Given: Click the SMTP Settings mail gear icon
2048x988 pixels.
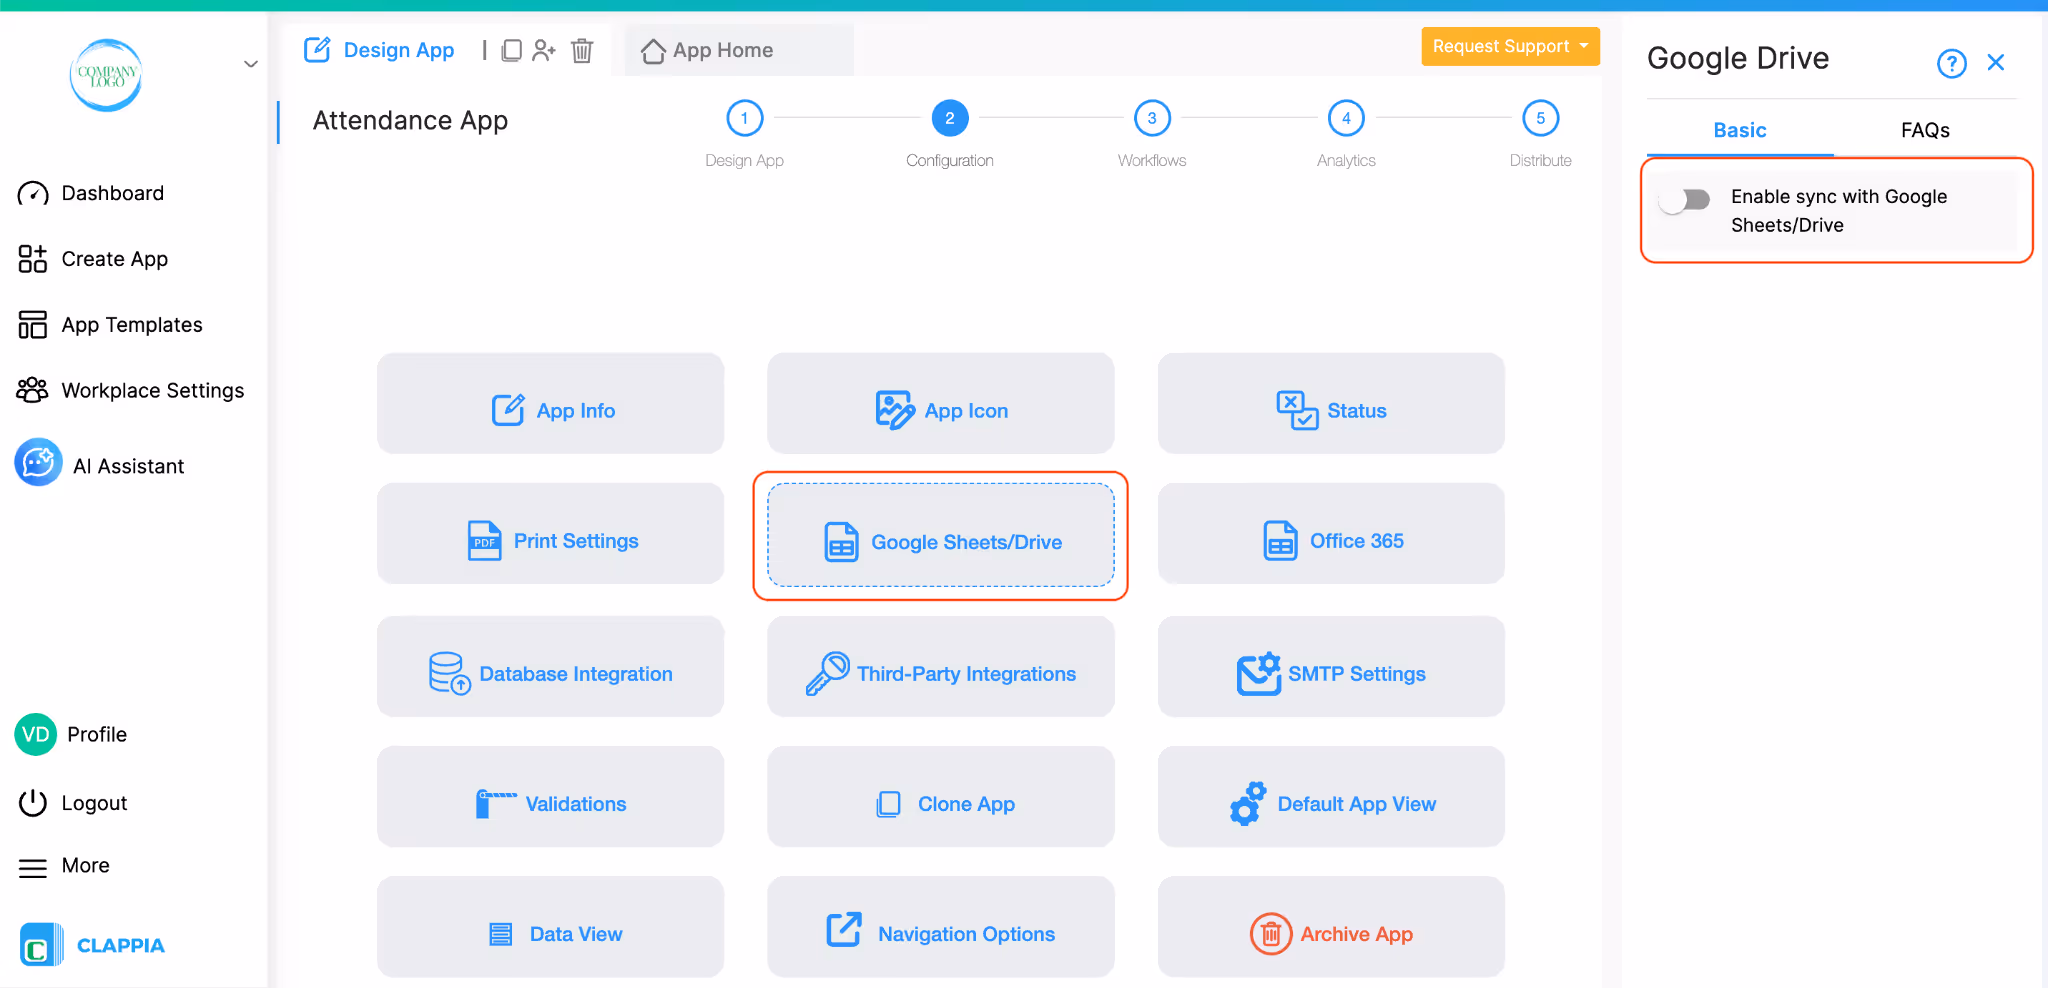Looking at the screenshot, I should 1259,673.
